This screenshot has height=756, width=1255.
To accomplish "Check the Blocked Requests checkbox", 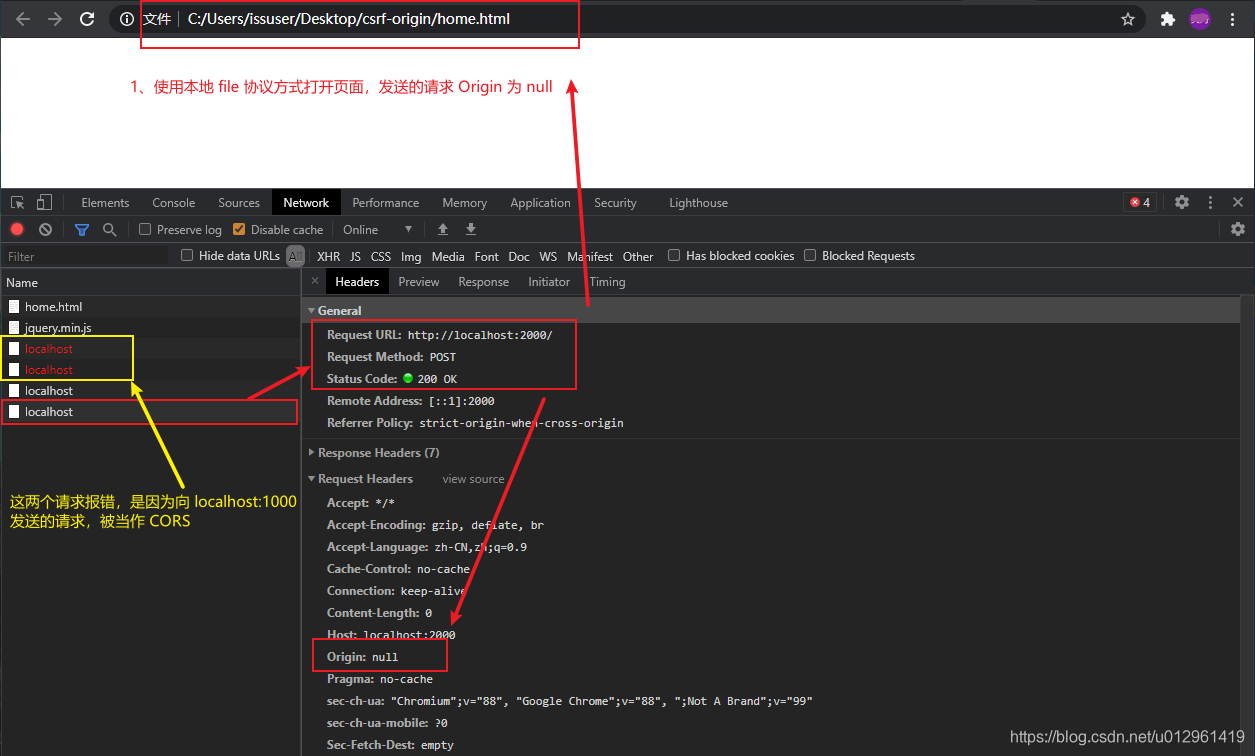I will pyautogui.click(x=810, y=255).
